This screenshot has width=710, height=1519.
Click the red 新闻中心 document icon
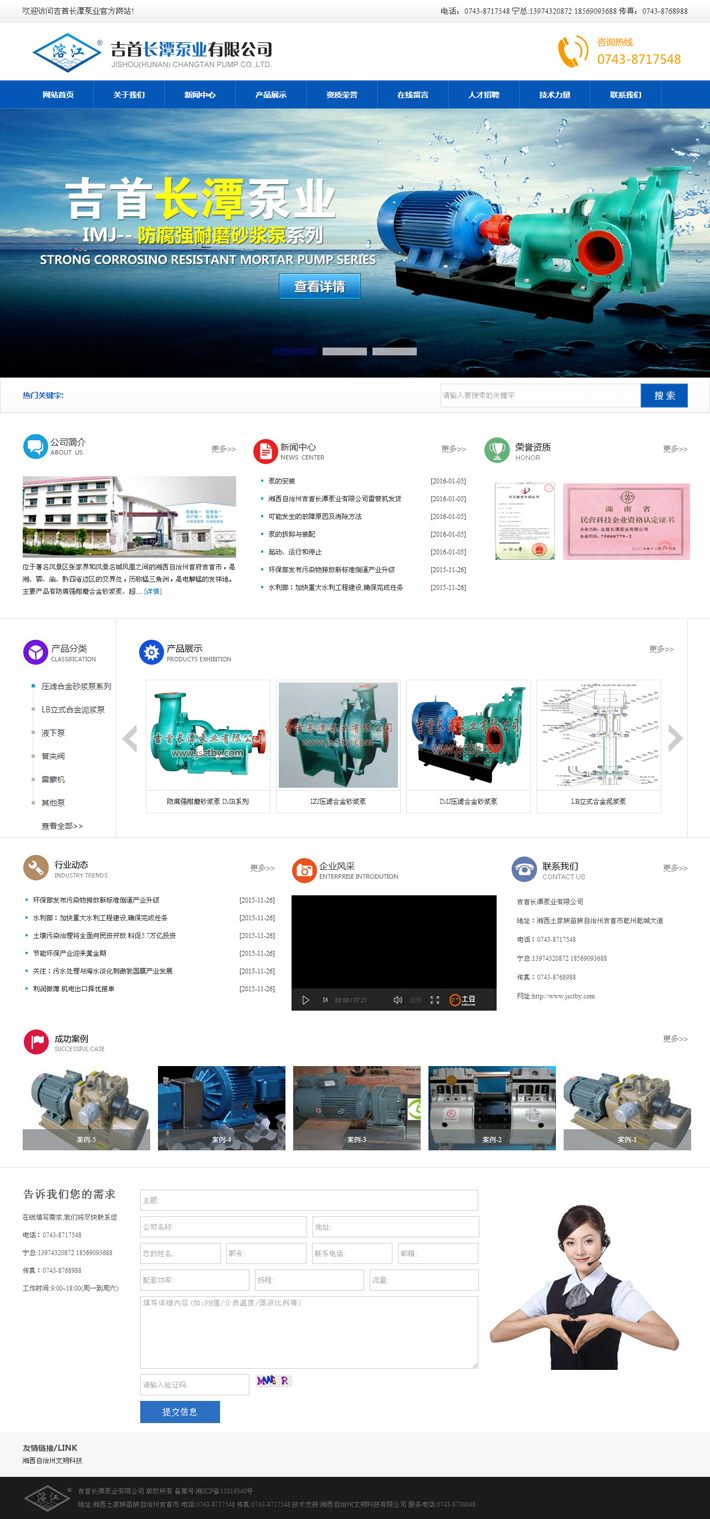tap(265, 451)
